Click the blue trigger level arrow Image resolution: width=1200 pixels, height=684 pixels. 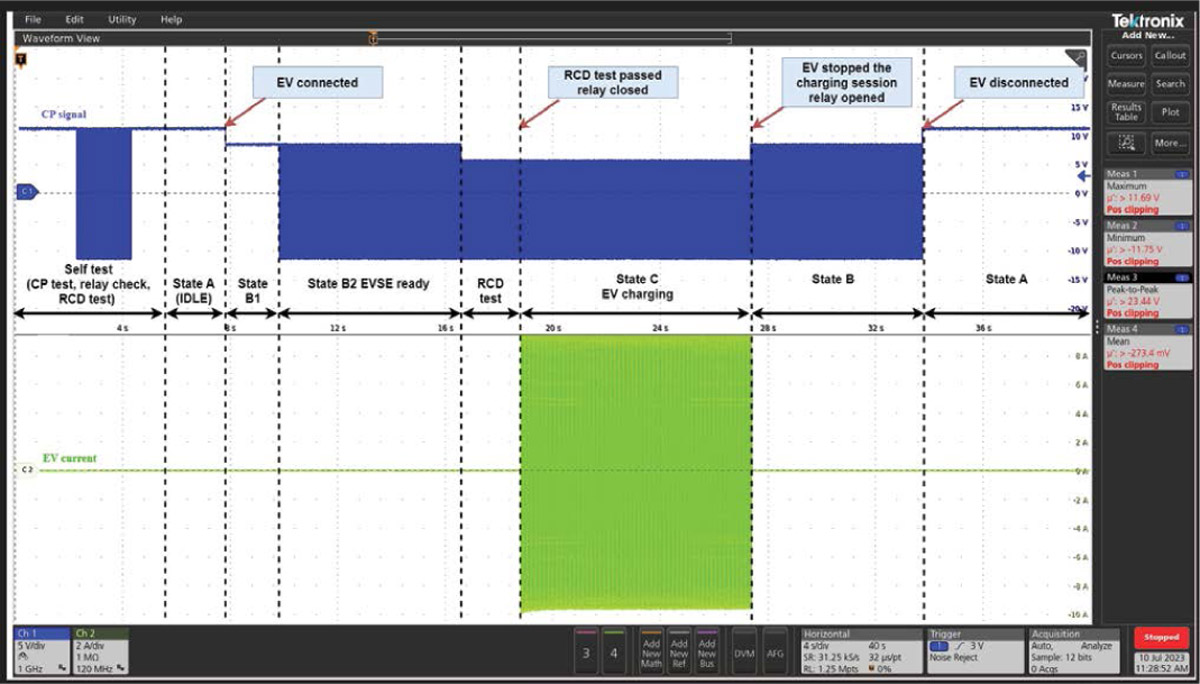click(1092, 173)
